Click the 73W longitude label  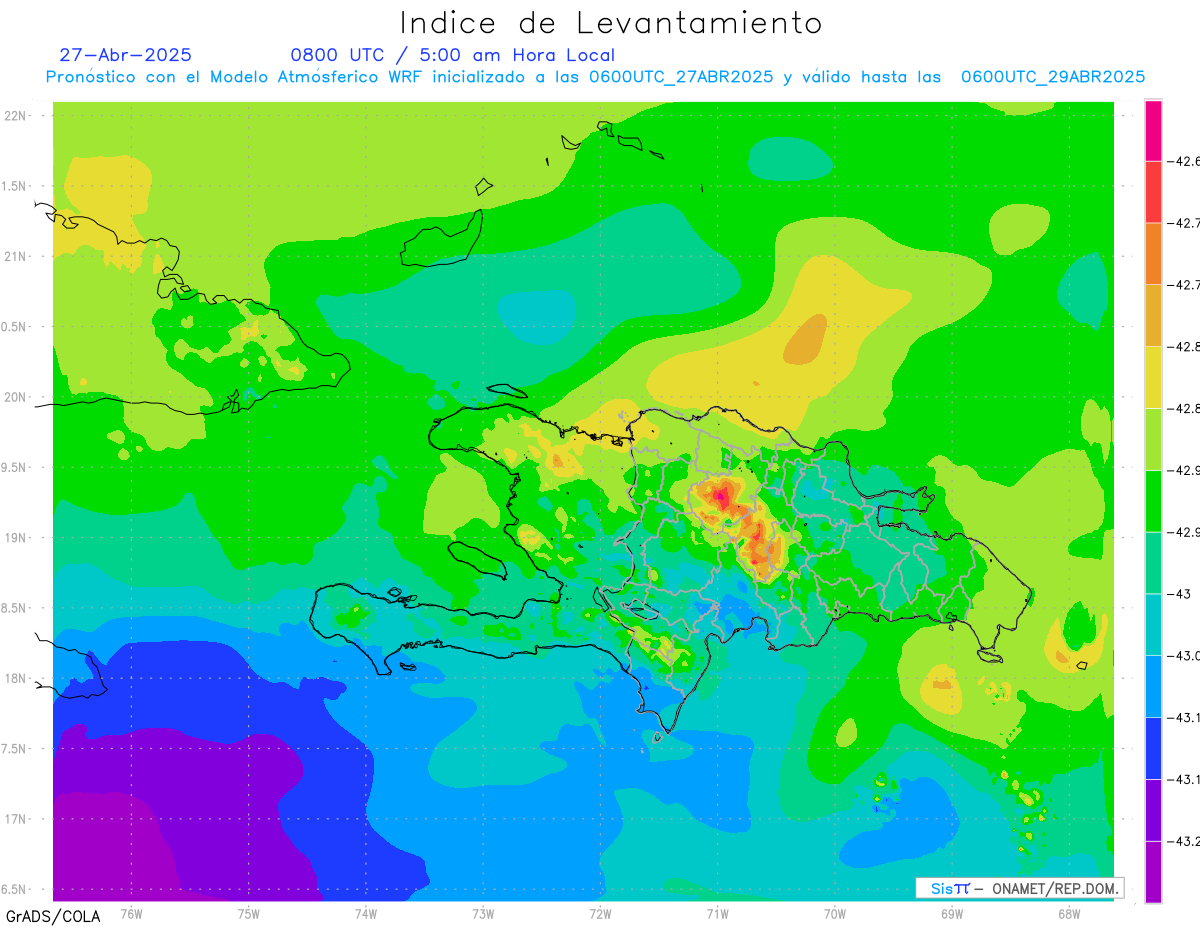tap(482, 913)
